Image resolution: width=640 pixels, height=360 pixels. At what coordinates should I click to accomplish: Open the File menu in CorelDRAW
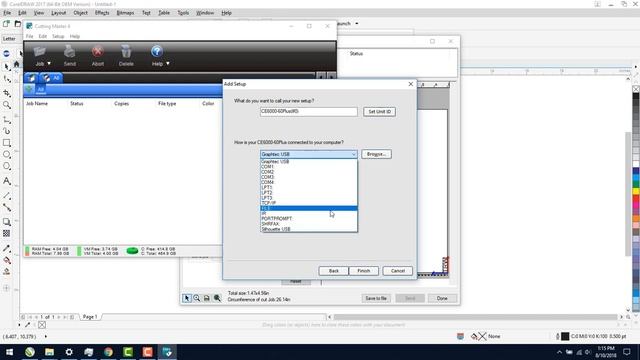coord(7,13)
